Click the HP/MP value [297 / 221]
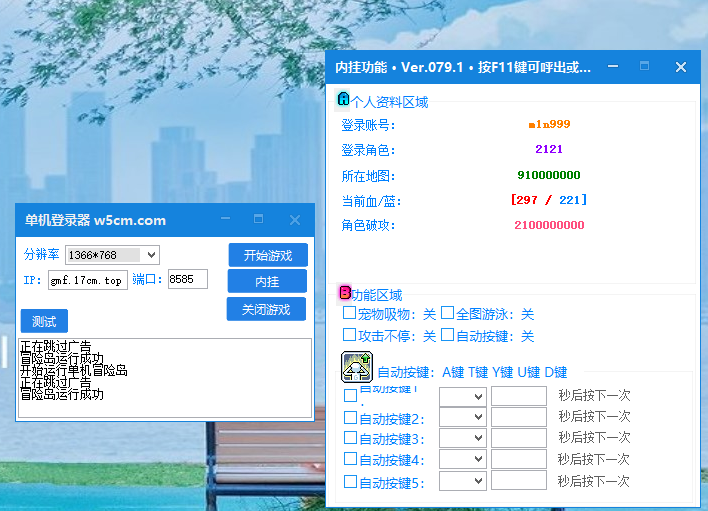This screenshot has width=708, height=511. pos(549,200)
